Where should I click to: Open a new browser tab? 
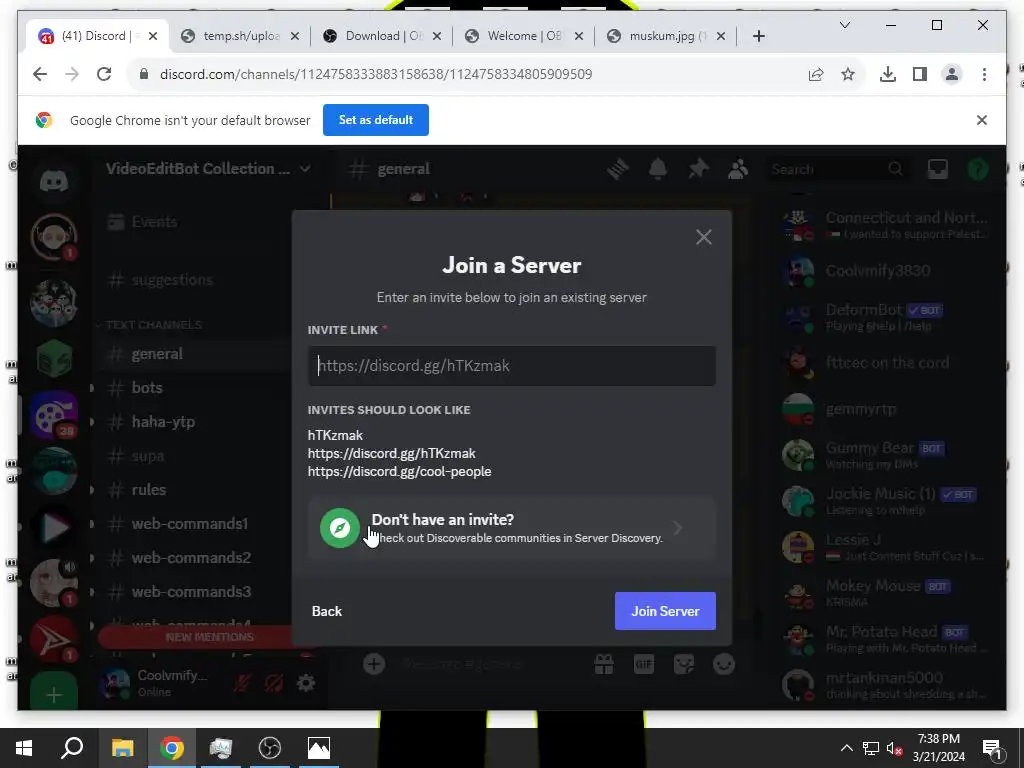click(758, 36)
